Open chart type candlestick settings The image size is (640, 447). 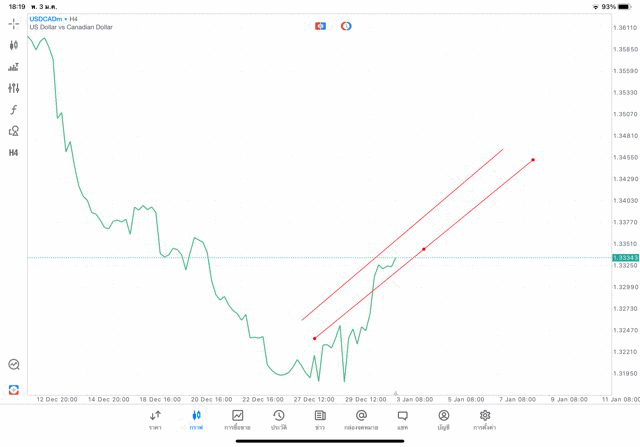pos(14,45)
